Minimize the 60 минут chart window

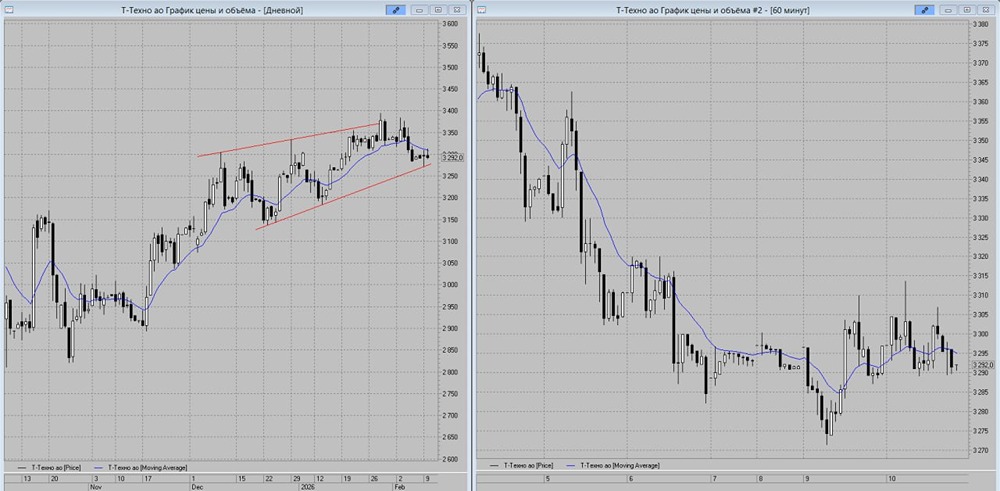(950, 10)
